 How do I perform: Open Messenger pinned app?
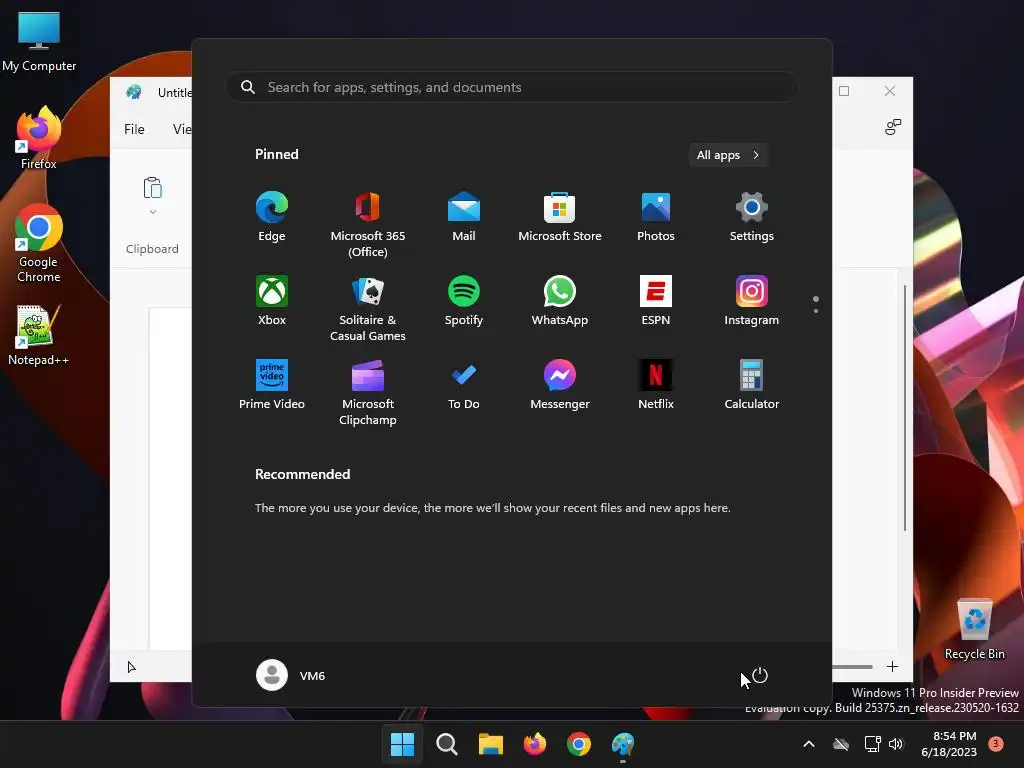(560, 385)
